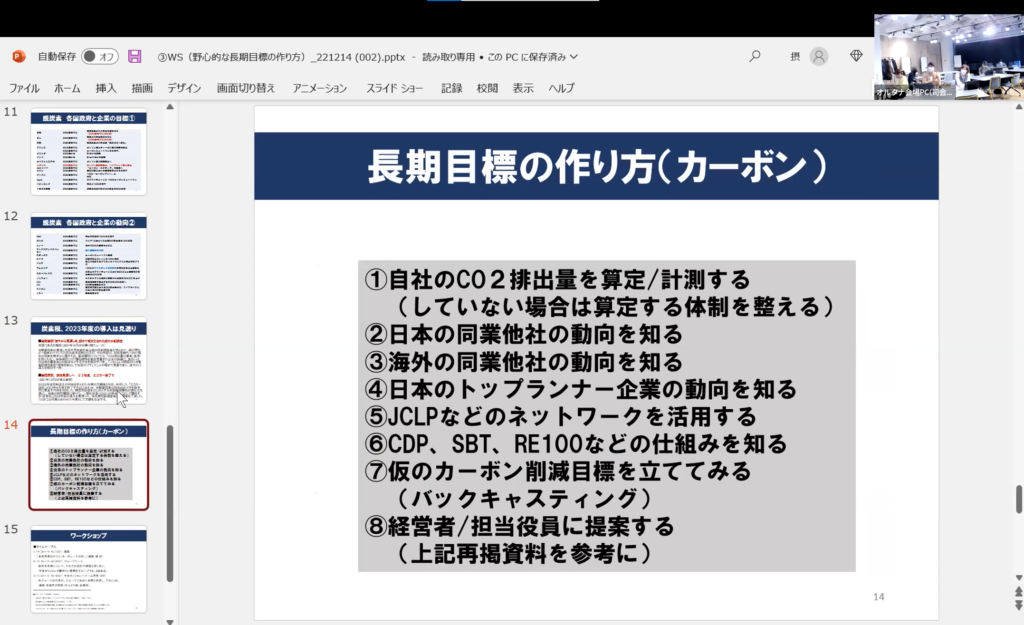Viewport: 1024px width, 625px height.
Task: Click thumbnail pane scroll down arrow
Action: 170,621
